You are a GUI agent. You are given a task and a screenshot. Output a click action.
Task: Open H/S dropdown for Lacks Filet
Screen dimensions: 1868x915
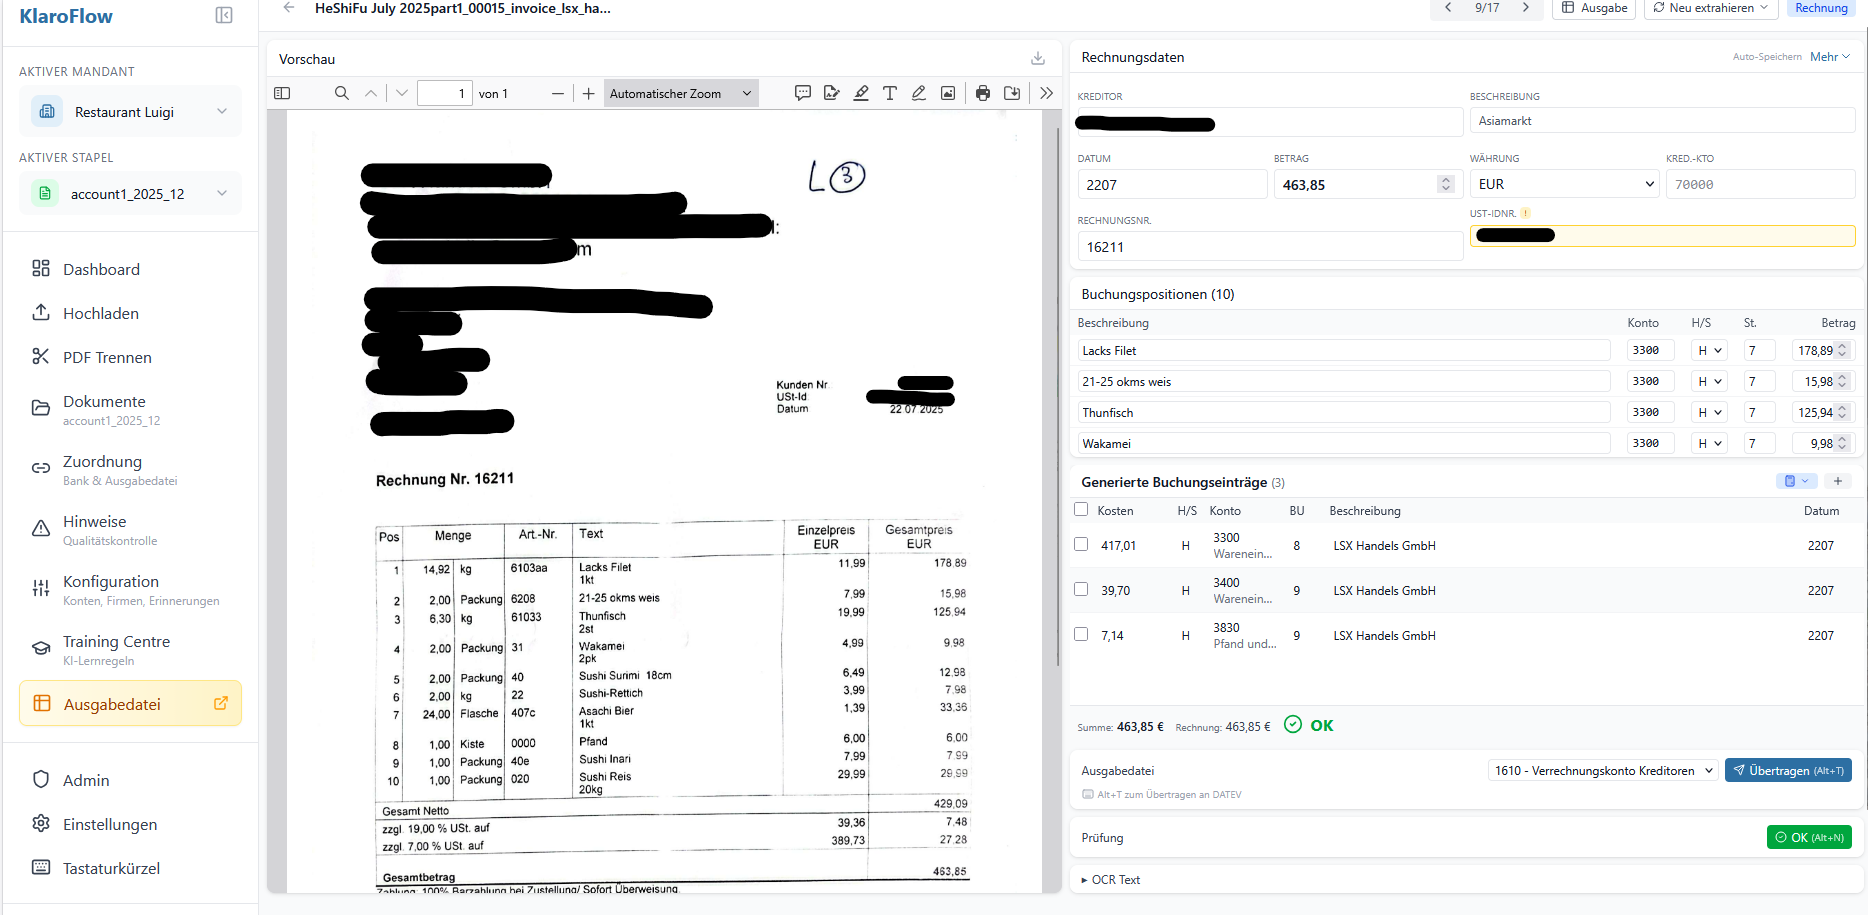click(x=1710, y=350)
